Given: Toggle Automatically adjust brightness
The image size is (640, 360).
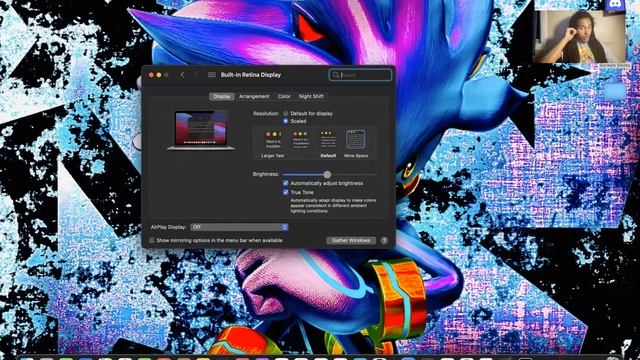Looking at the screenshot, I should pyautogui.click(x=286, y=183).
